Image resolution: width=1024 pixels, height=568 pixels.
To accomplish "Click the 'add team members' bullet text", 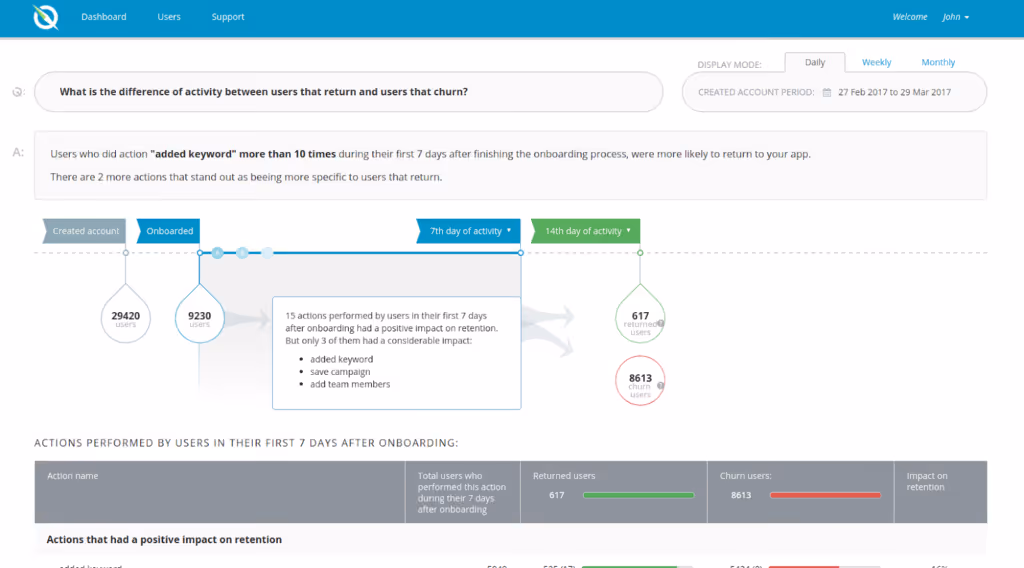I will (350, 384).
